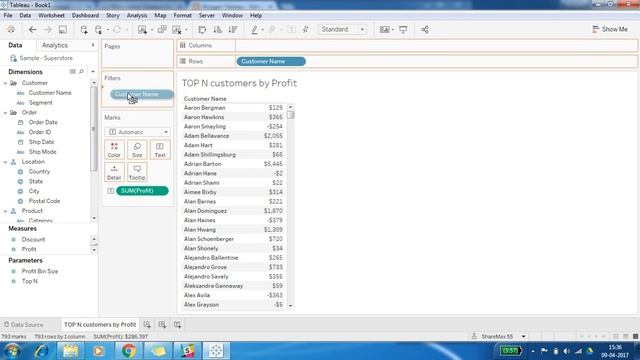Click the Save icon in toolbar

click(x=62, y=29)
